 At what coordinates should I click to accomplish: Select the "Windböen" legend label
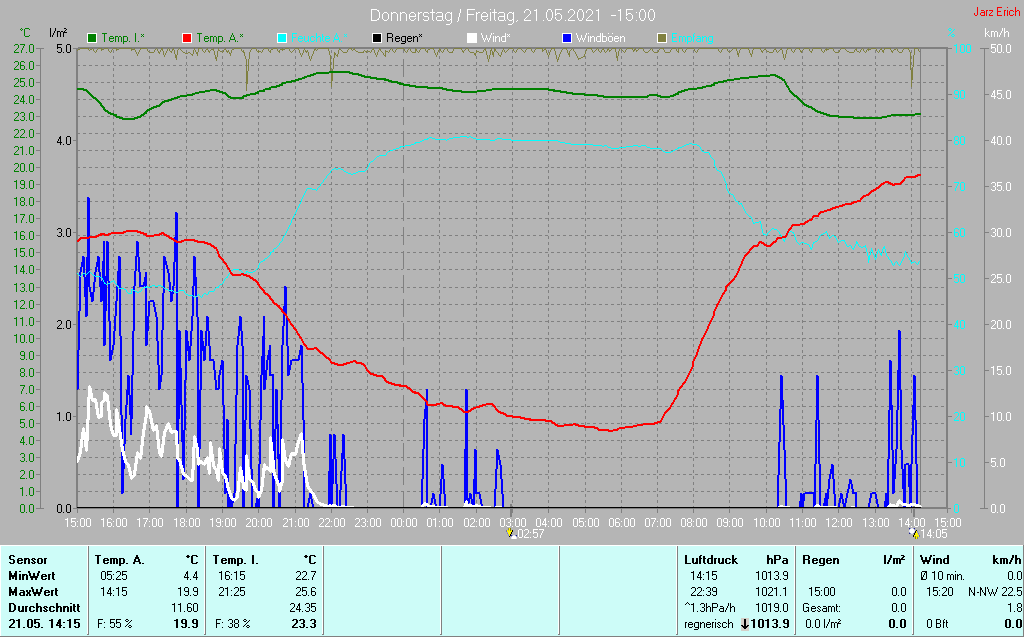pos(600,38)
